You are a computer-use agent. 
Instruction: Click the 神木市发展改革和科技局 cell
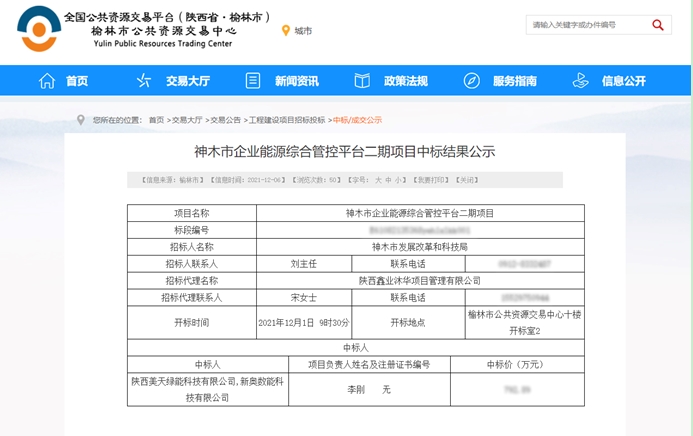coord(420,247)
